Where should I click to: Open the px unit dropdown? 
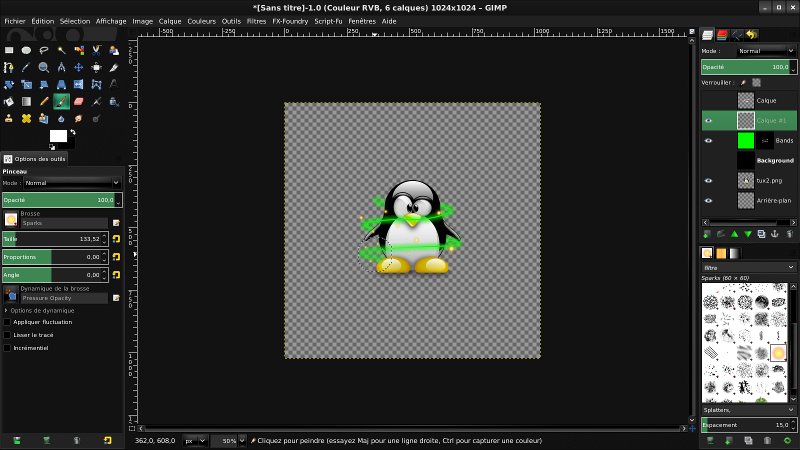click(x=195, y=441)
